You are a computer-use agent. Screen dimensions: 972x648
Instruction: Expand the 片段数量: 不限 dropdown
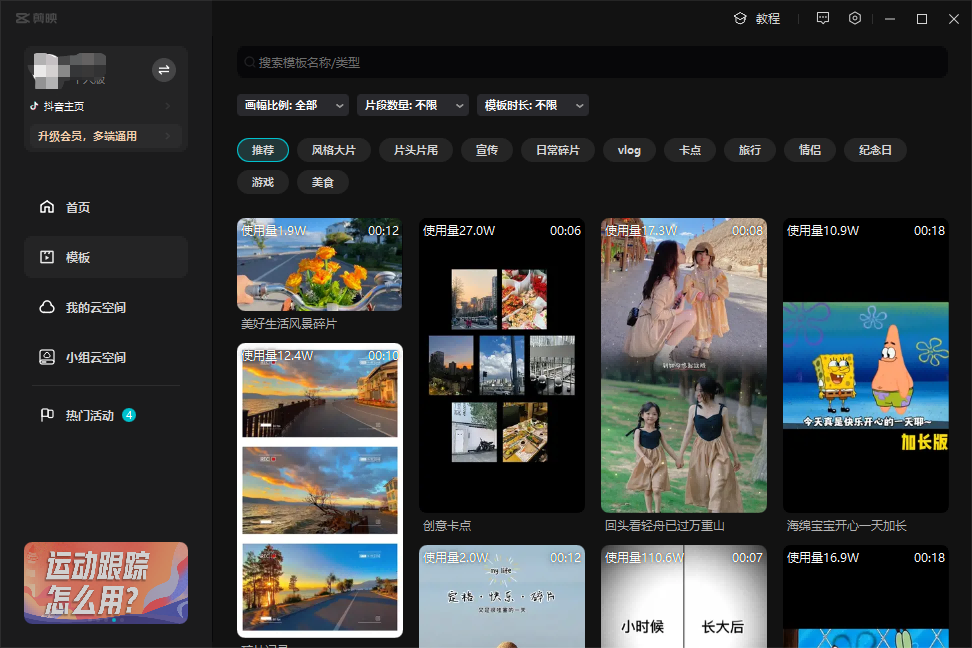pyautogui.click(x=412, y=105)
